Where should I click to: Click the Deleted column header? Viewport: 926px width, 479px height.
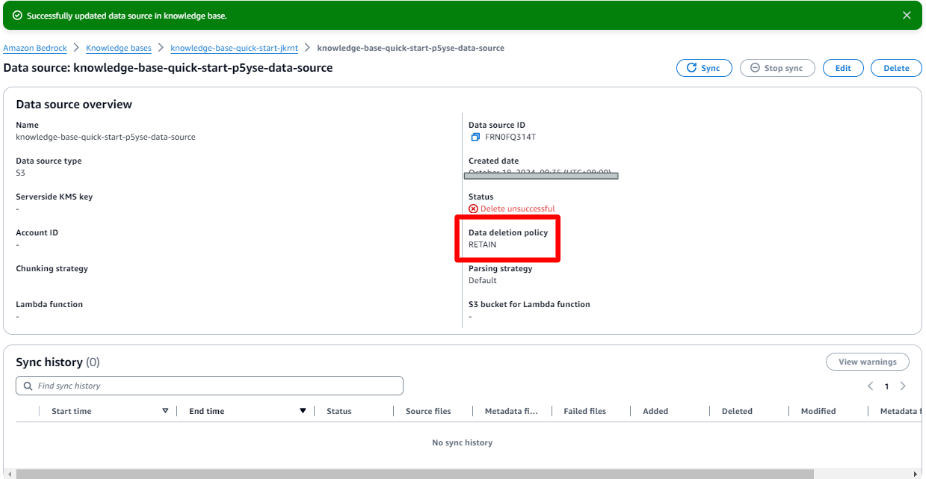737,411
